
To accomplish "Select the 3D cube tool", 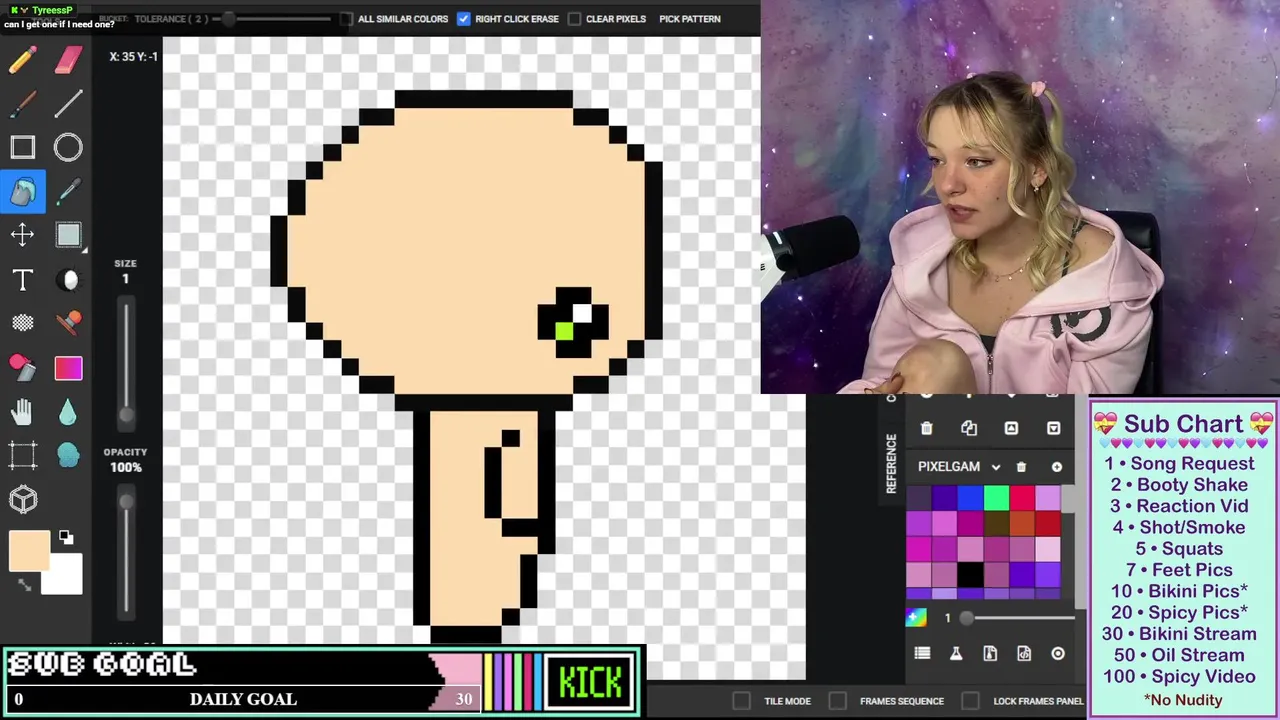I will click(x=22, y=499).
